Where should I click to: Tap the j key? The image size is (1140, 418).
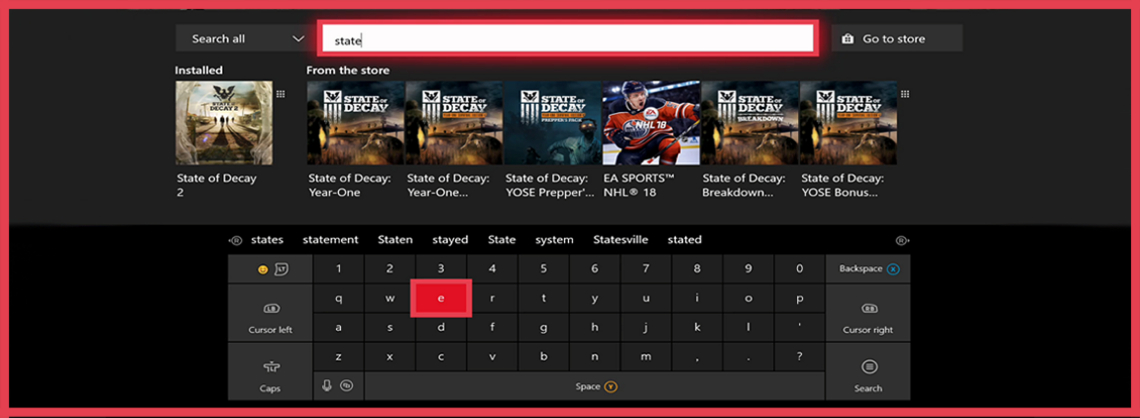pos(646,327)
